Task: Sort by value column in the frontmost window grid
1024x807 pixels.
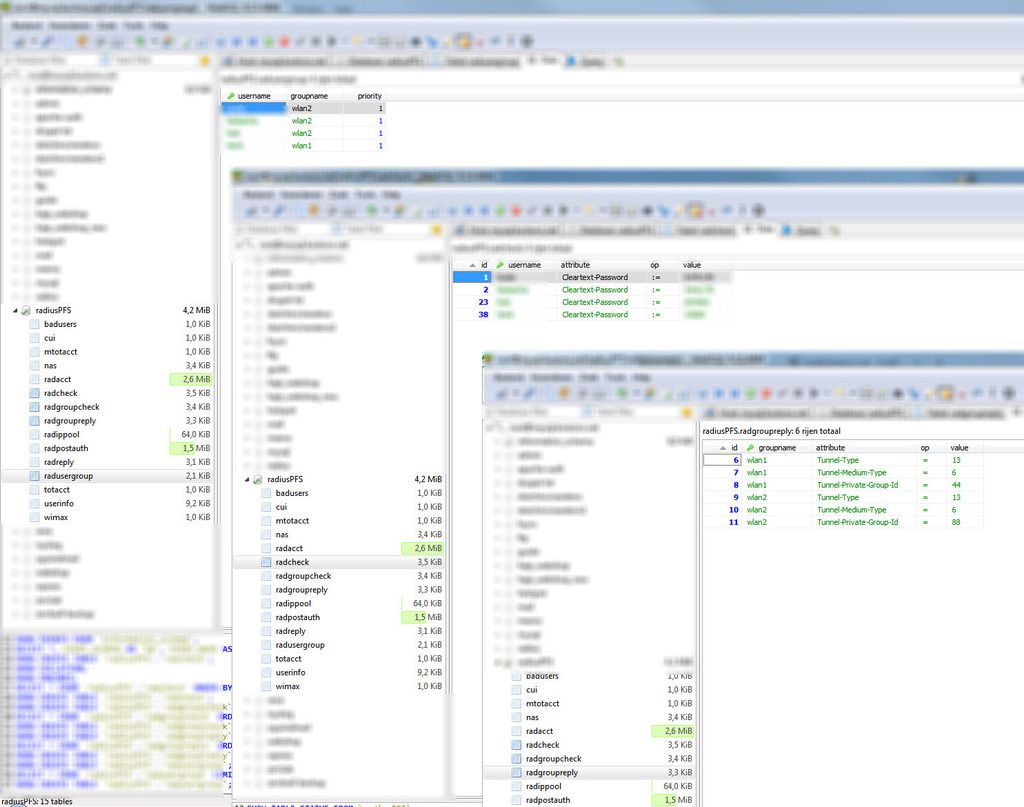Action: tap(964, 448)
